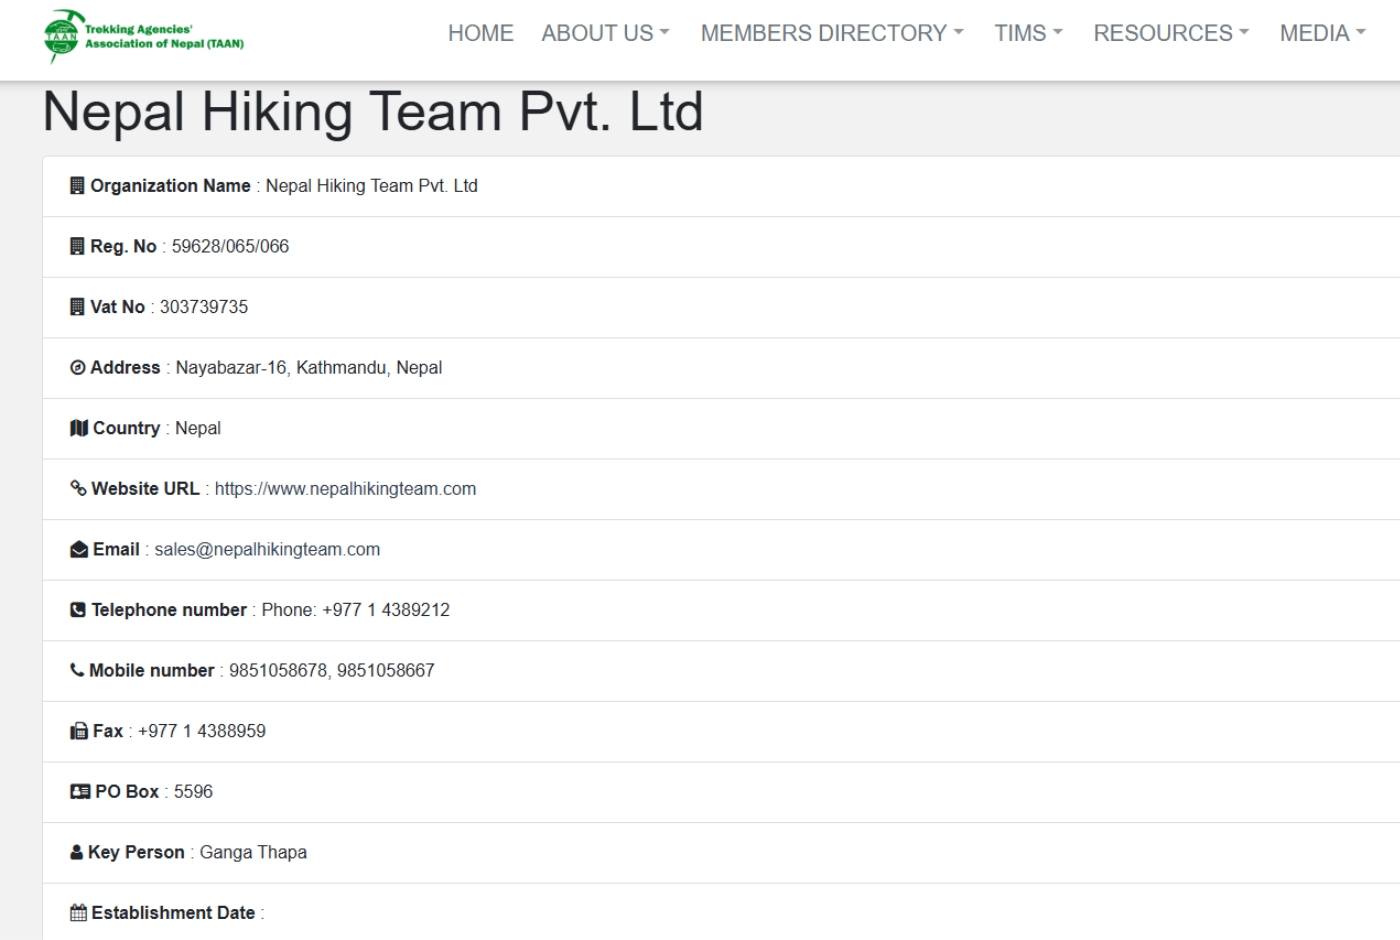The height and width of the screenshot is (940, 1400).
Task: Click the person icon beside Key Person
Action: pos(77,853)
